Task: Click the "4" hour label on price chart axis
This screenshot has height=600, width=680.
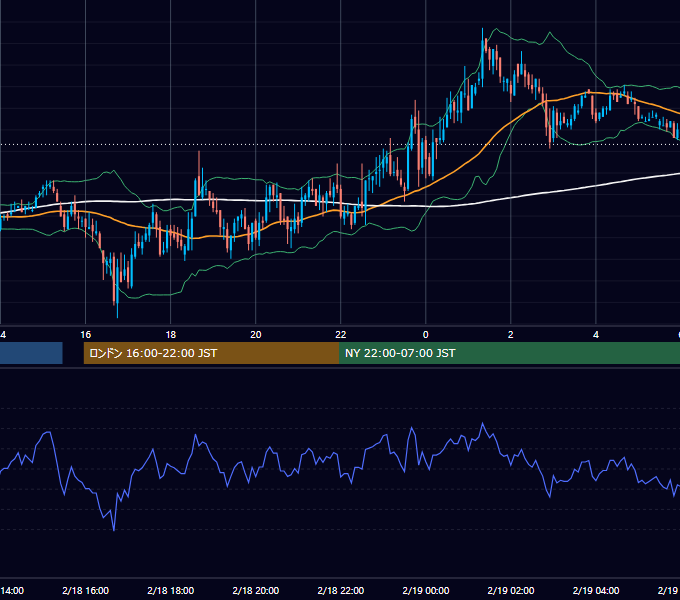Action: pos(595,334)
